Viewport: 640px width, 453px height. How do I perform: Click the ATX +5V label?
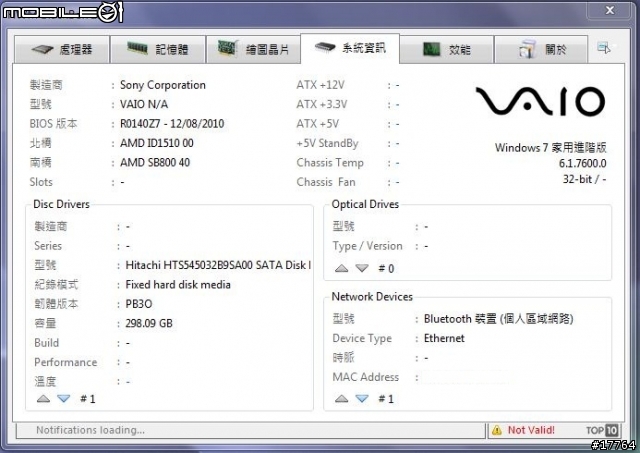point(318,124)
